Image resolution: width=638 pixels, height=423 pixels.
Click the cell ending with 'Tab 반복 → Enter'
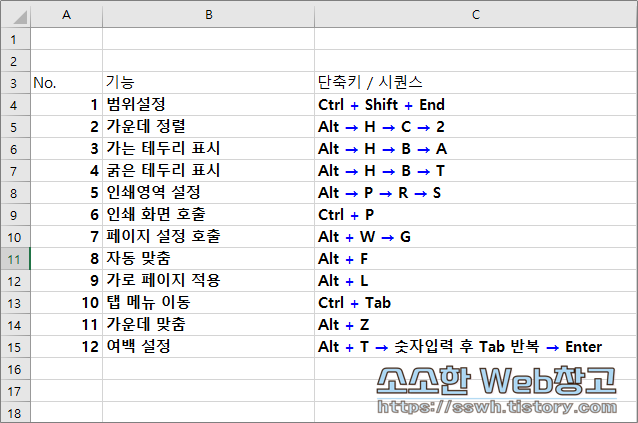(x=476, y=347)
